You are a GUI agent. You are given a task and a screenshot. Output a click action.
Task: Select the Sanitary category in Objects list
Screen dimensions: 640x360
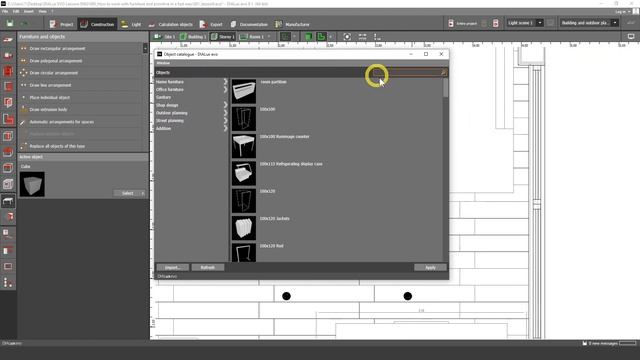click(163, 97)
